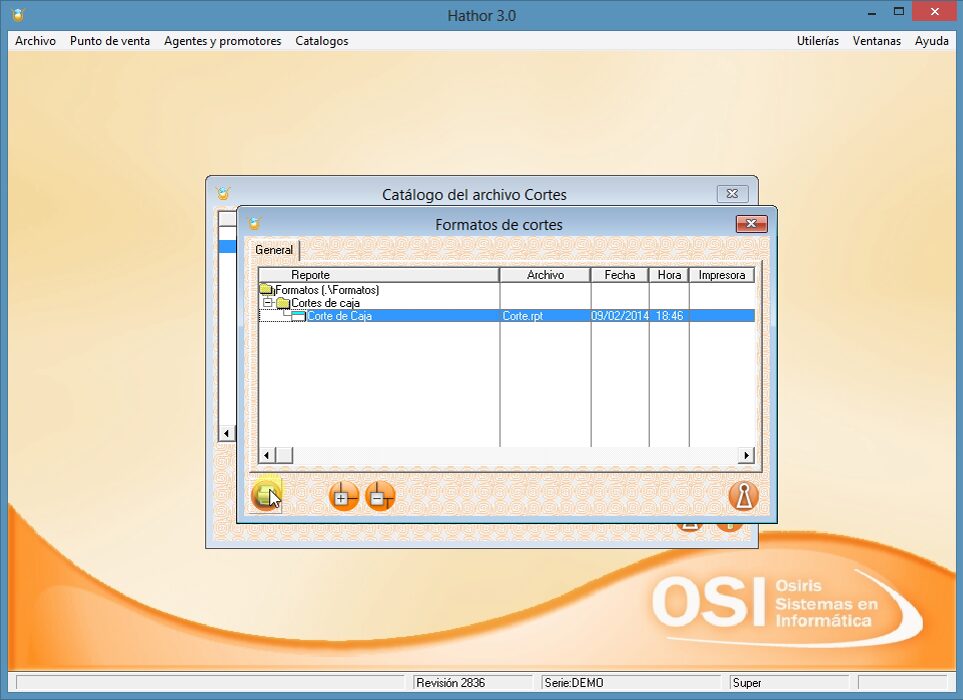The width and height of the screenshot is (963, 700).
Task: Click the printer icon in Formatos de cortes
Action: click(266, 495)
